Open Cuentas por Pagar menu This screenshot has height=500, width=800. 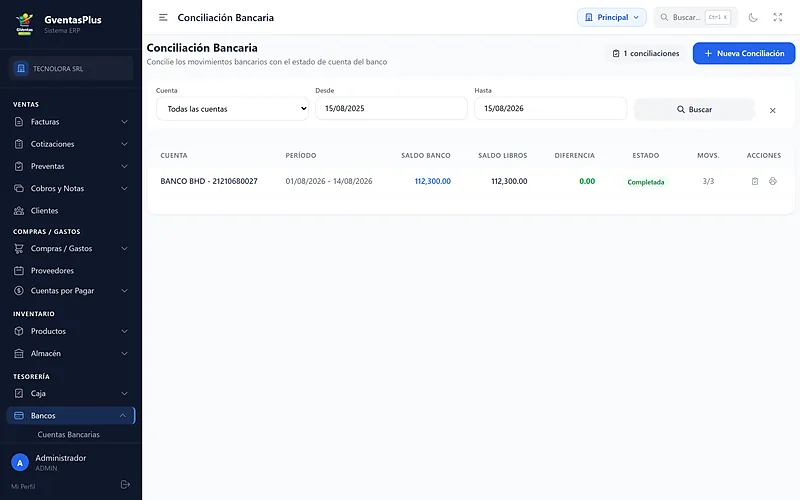pyautogui.click(x=71, y=291)
